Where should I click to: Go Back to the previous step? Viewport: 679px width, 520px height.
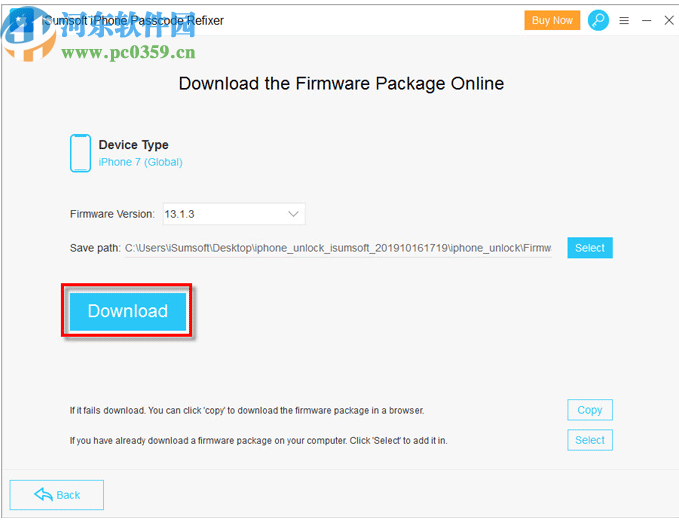tap(57, 495)
